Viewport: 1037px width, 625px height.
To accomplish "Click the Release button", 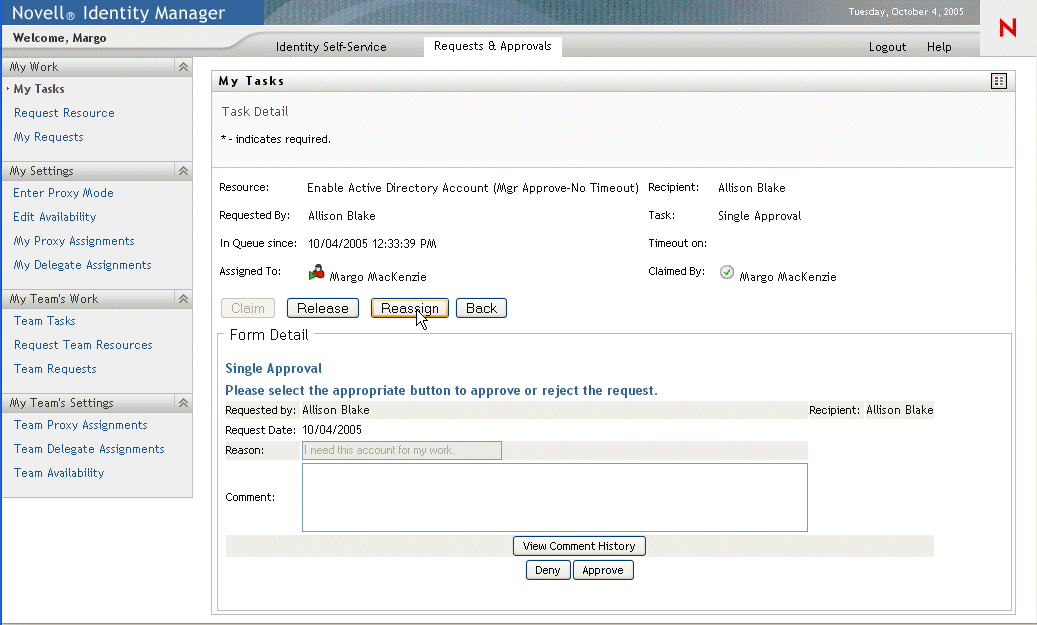I will 323,308.
